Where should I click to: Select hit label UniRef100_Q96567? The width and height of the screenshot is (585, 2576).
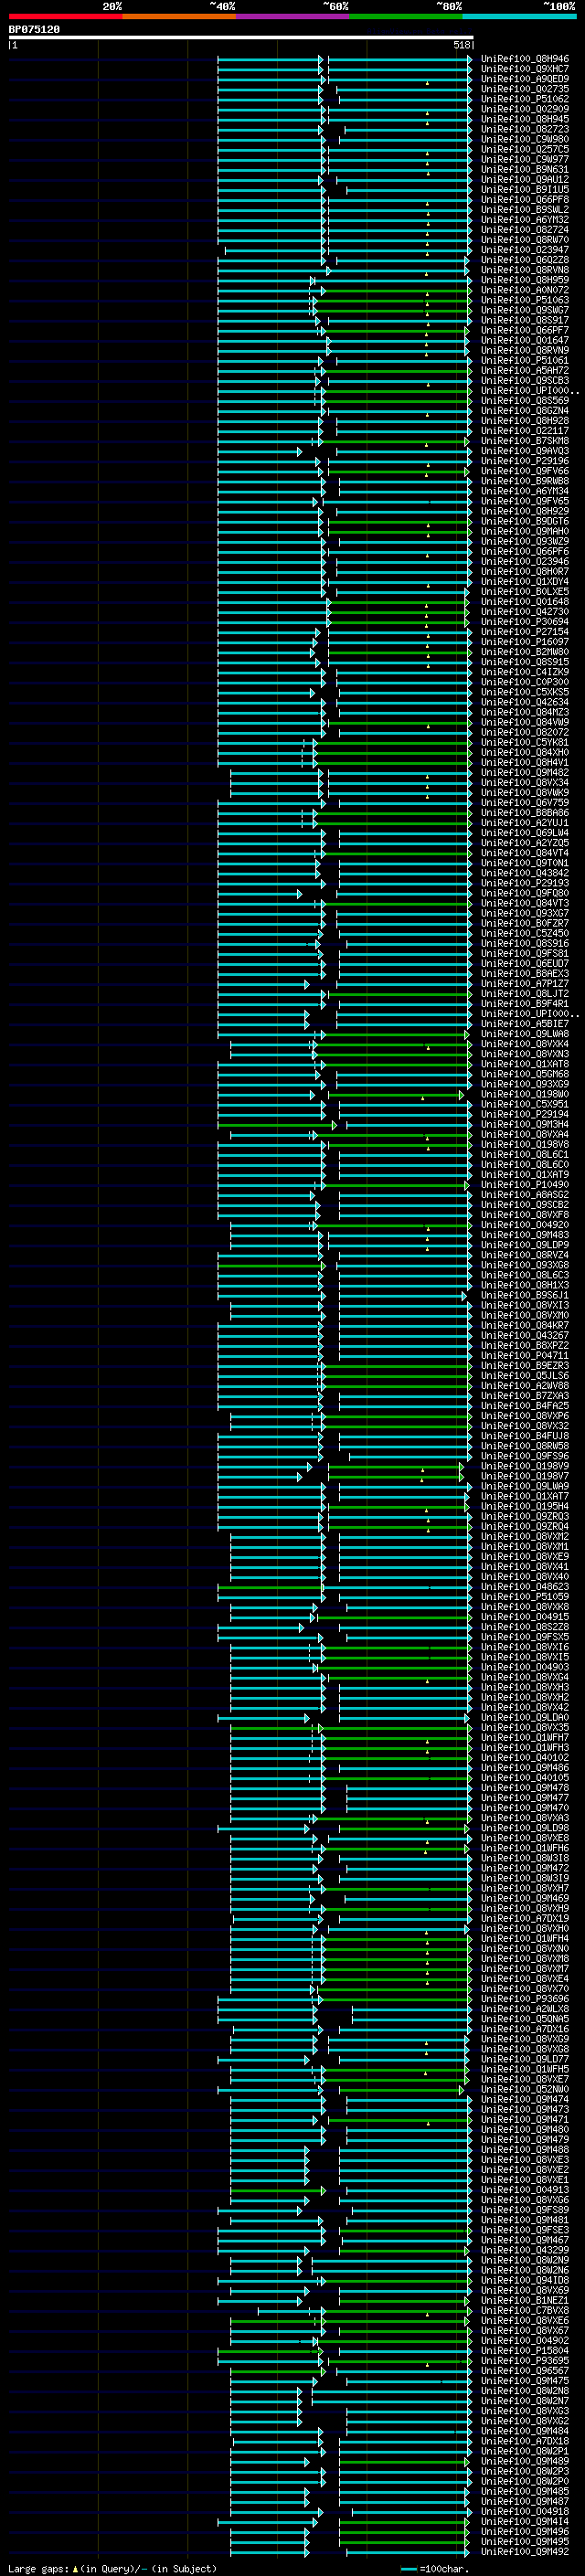[x=525, y=2370]
